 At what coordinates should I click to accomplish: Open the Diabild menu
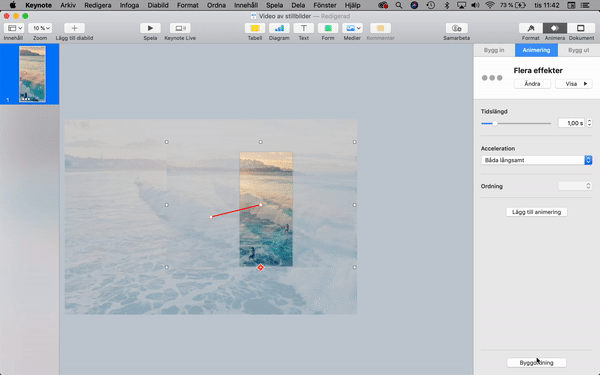[x=158, y=5]
